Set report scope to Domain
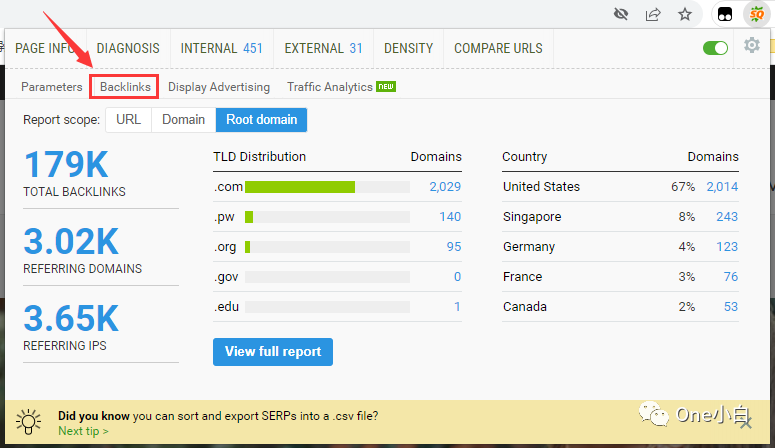 (x=183, y=120)
